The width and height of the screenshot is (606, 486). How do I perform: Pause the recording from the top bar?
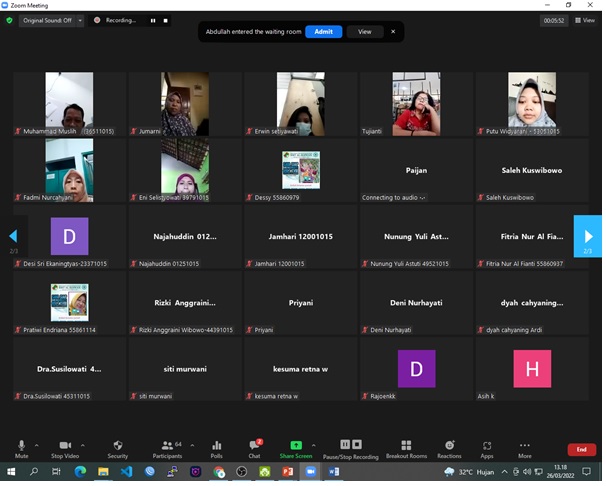pos(153,20)
